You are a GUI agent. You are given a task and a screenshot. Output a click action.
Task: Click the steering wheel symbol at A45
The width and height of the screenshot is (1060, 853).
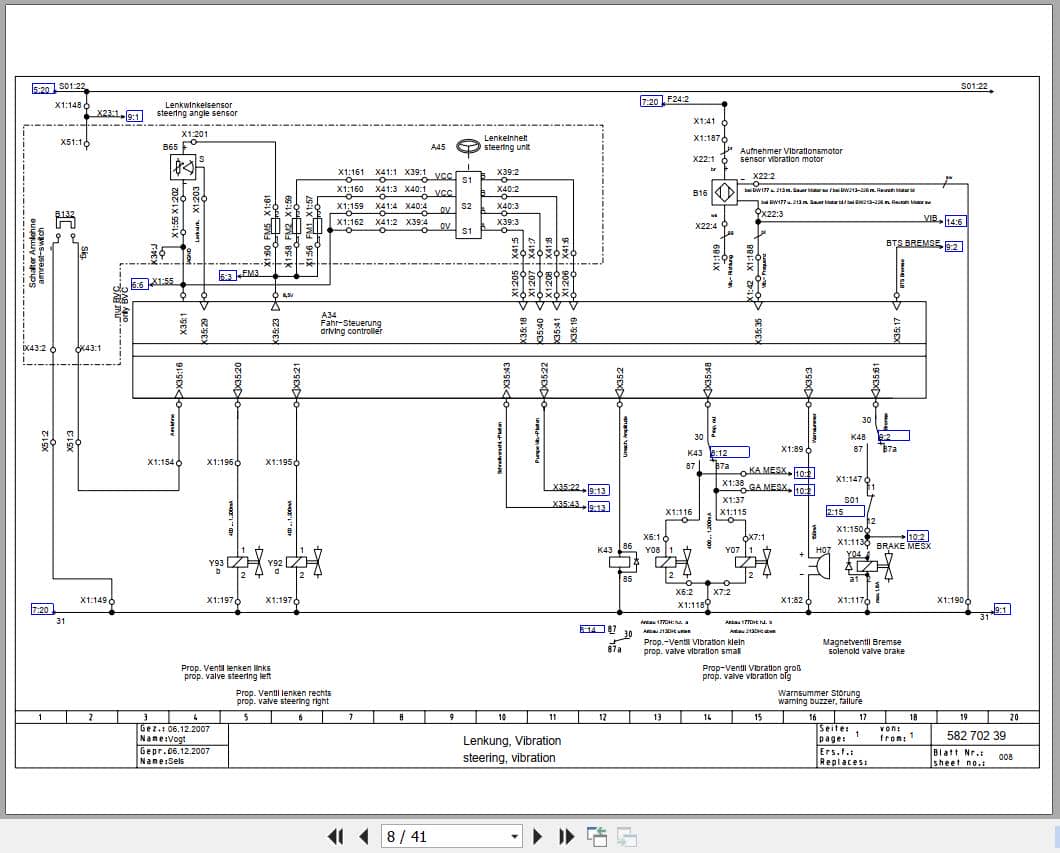point(468,146)
